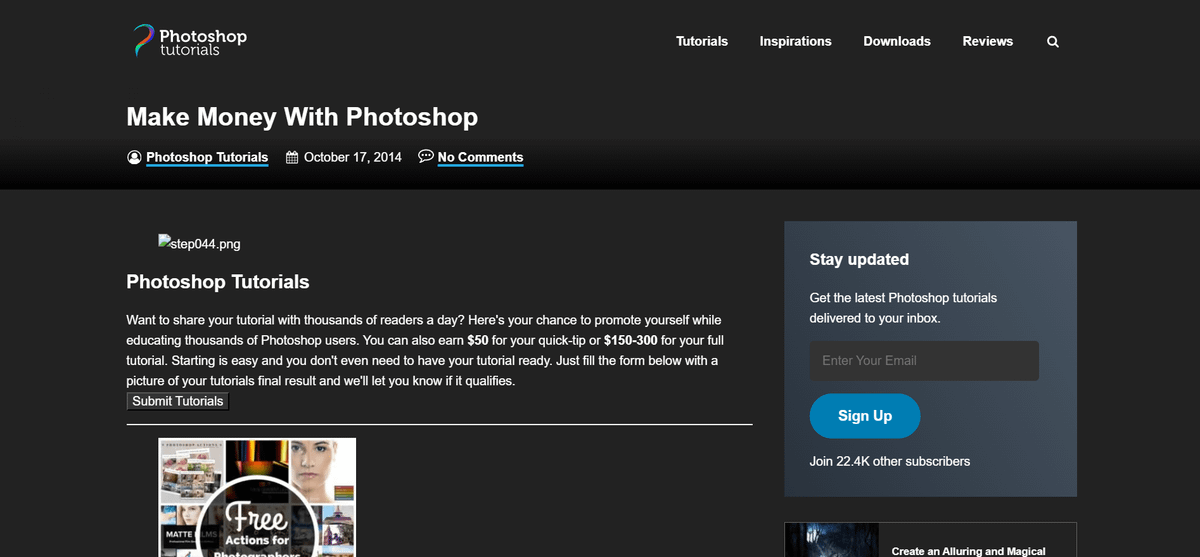The image size is (1200, 557).
Task: Click the broken step044.png image
Action: 199,243
